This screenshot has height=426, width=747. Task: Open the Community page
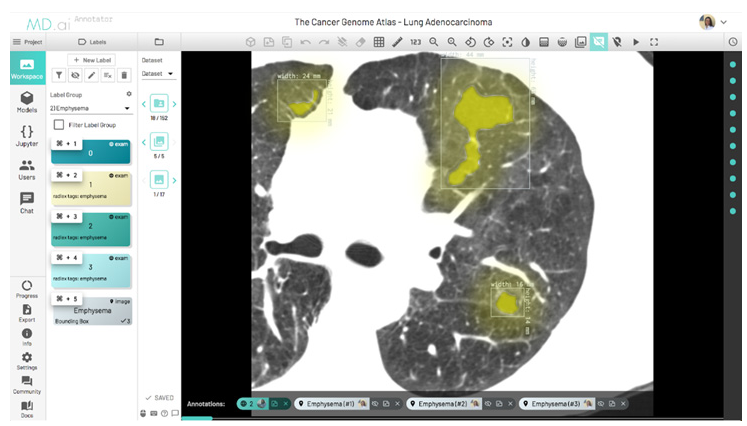coord(27,385)
